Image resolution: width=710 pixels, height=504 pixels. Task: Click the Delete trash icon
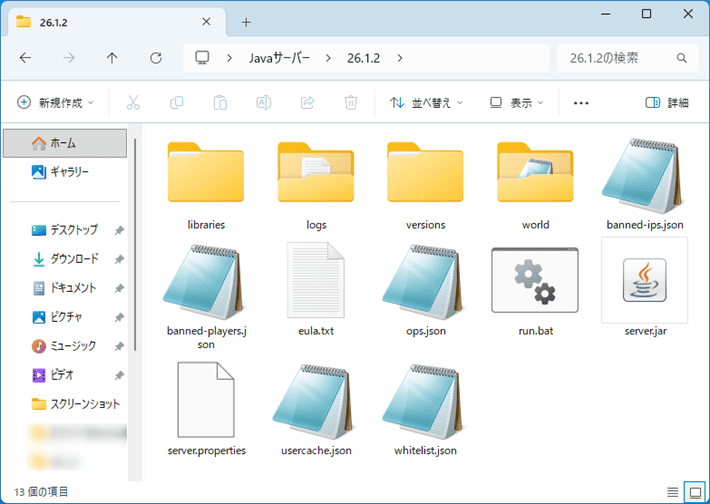[350, 103]
